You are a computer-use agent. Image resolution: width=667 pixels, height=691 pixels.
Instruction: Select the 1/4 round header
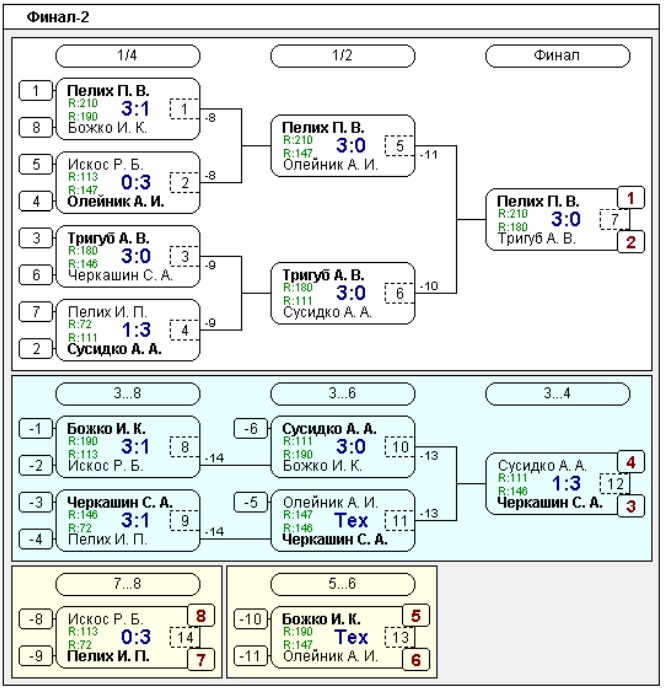(x=128, y=56)
